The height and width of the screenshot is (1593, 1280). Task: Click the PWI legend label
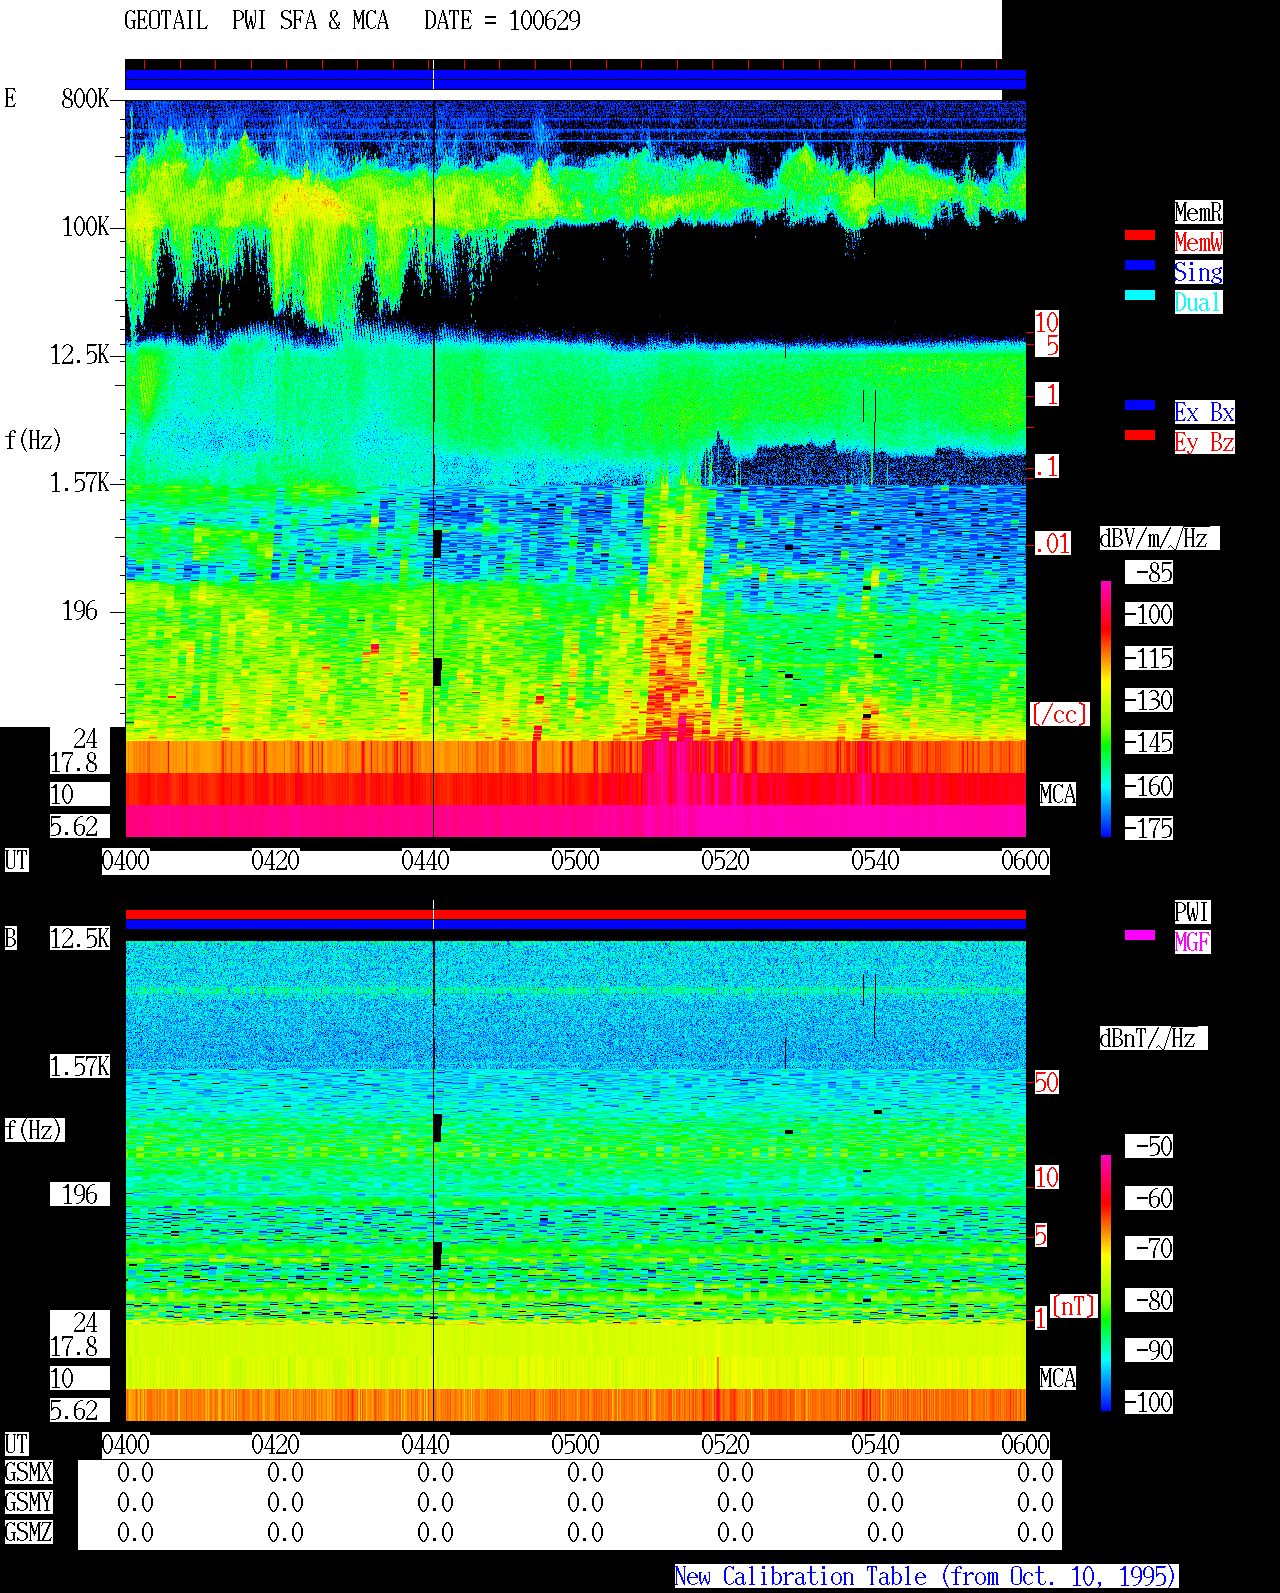tap(1192, 912)
